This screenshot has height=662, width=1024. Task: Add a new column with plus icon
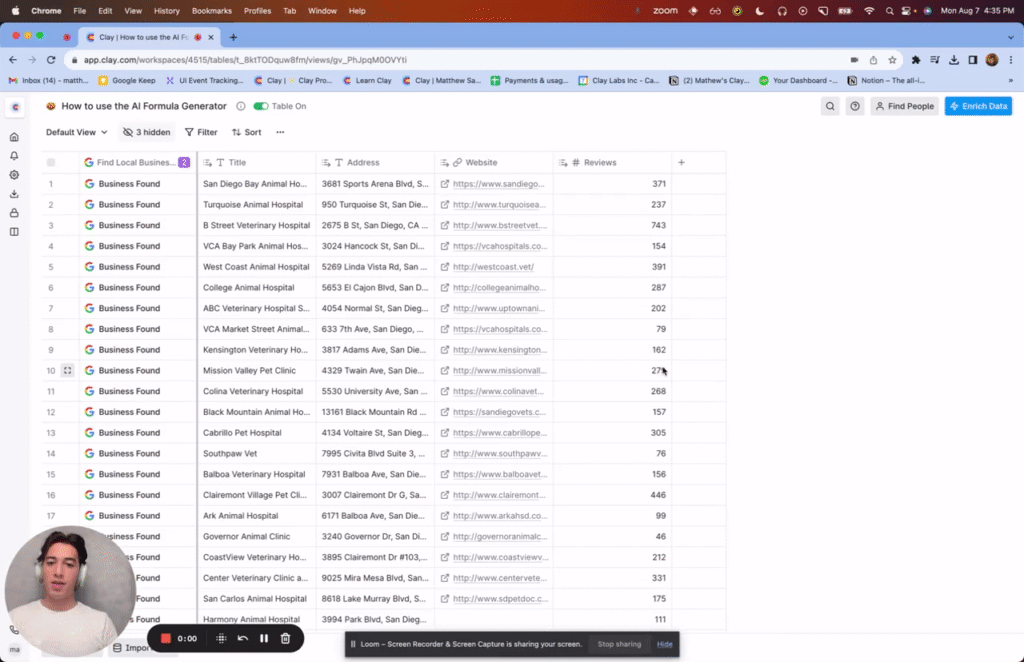pos(682,162)
